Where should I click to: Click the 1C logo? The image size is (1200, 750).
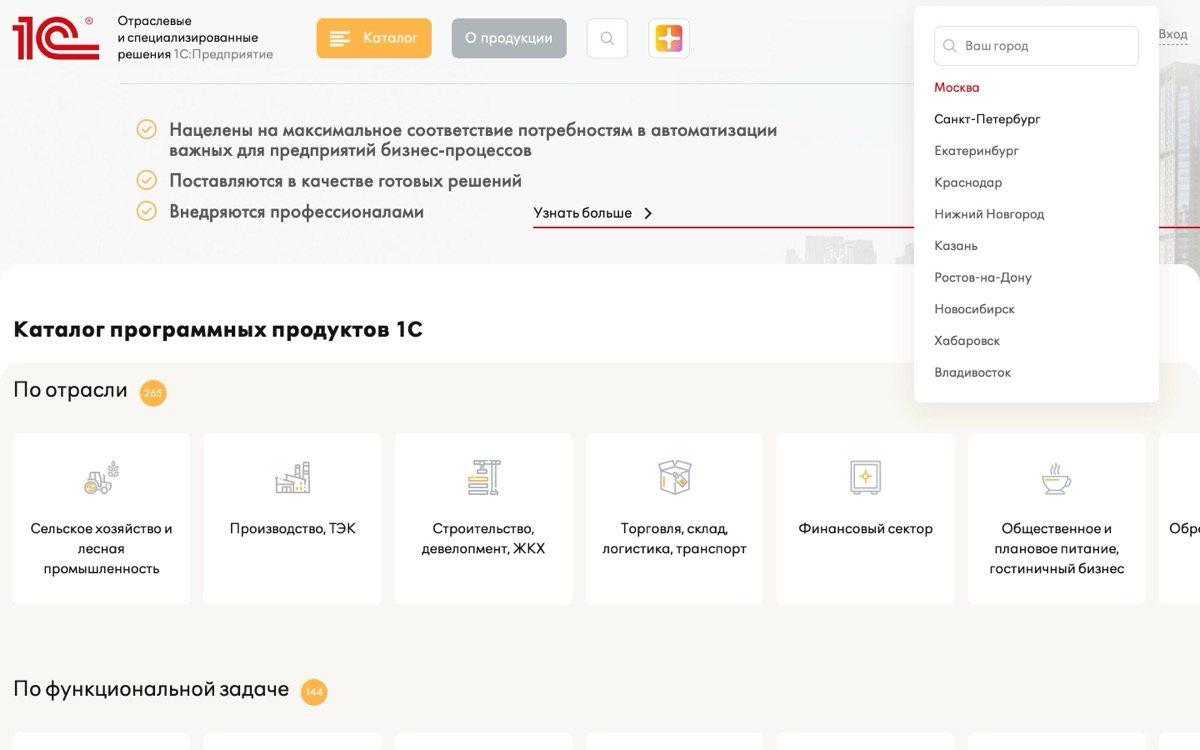[56, 38]
